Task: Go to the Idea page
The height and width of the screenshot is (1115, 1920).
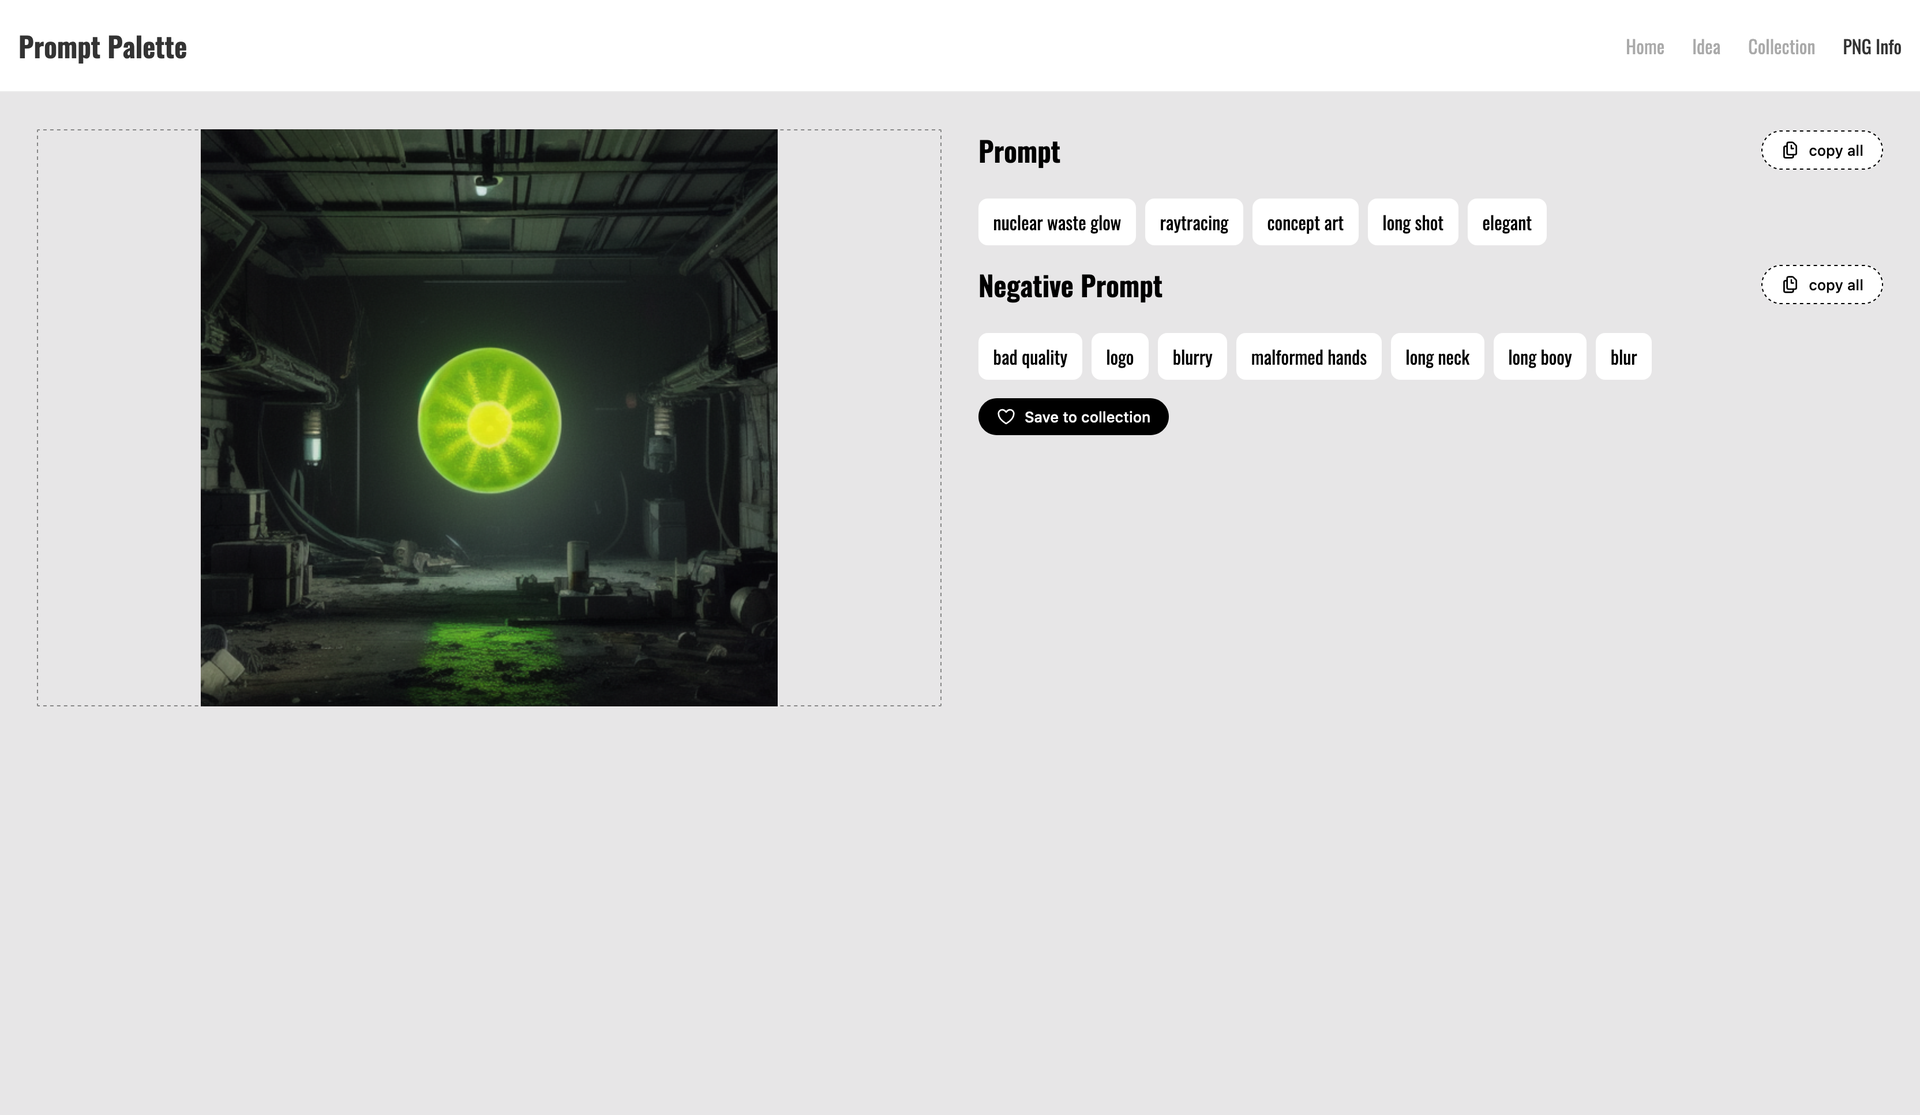Action: click(1706, 47)
